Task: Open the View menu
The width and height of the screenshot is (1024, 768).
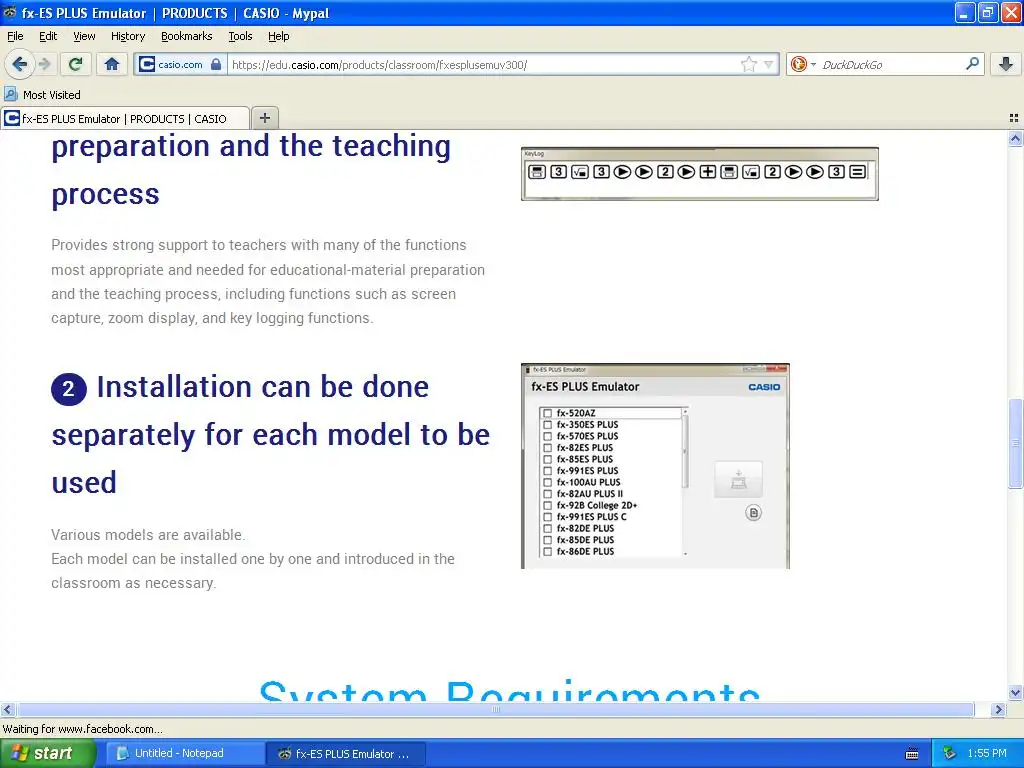Action: tap(84, 36)
